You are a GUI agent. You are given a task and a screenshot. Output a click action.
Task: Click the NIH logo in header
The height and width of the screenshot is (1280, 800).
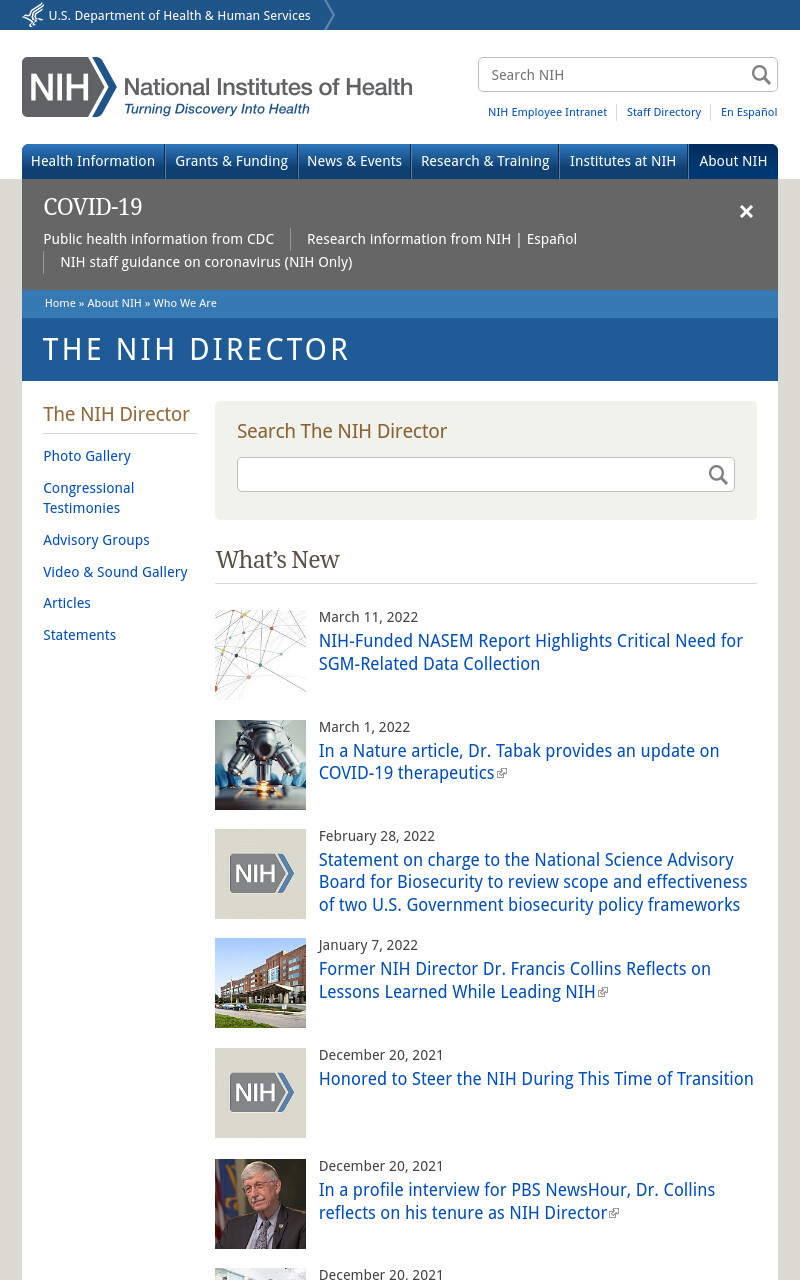click(217, 87)
